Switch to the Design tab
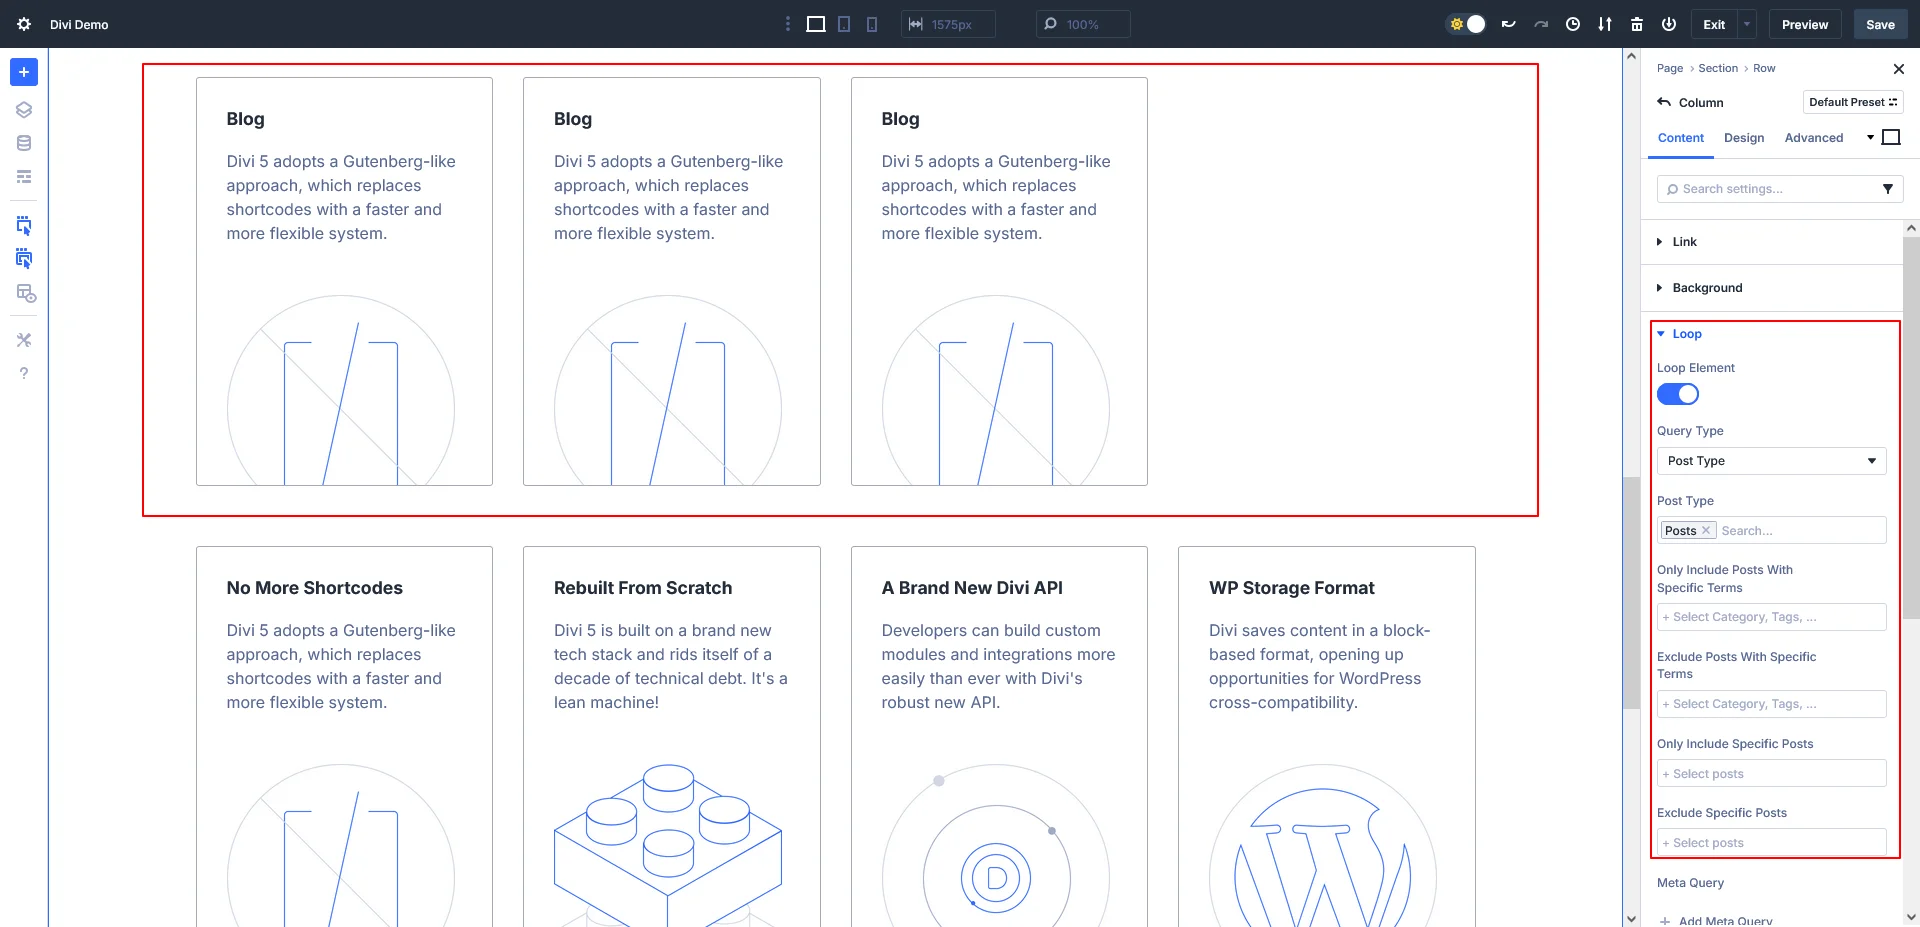Viewport: 1920px width, 927px height. click(x=1743, y=138)
